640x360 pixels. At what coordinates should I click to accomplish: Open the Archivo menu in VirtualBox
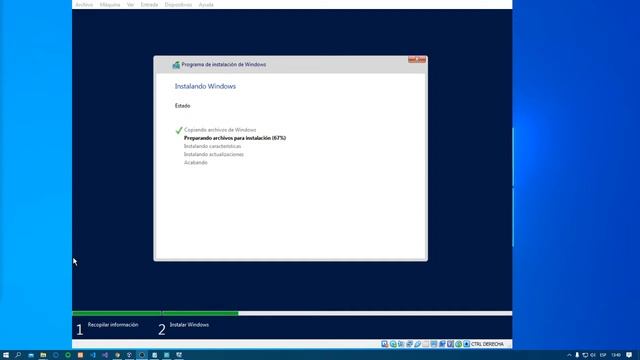[x=84, y=4]
